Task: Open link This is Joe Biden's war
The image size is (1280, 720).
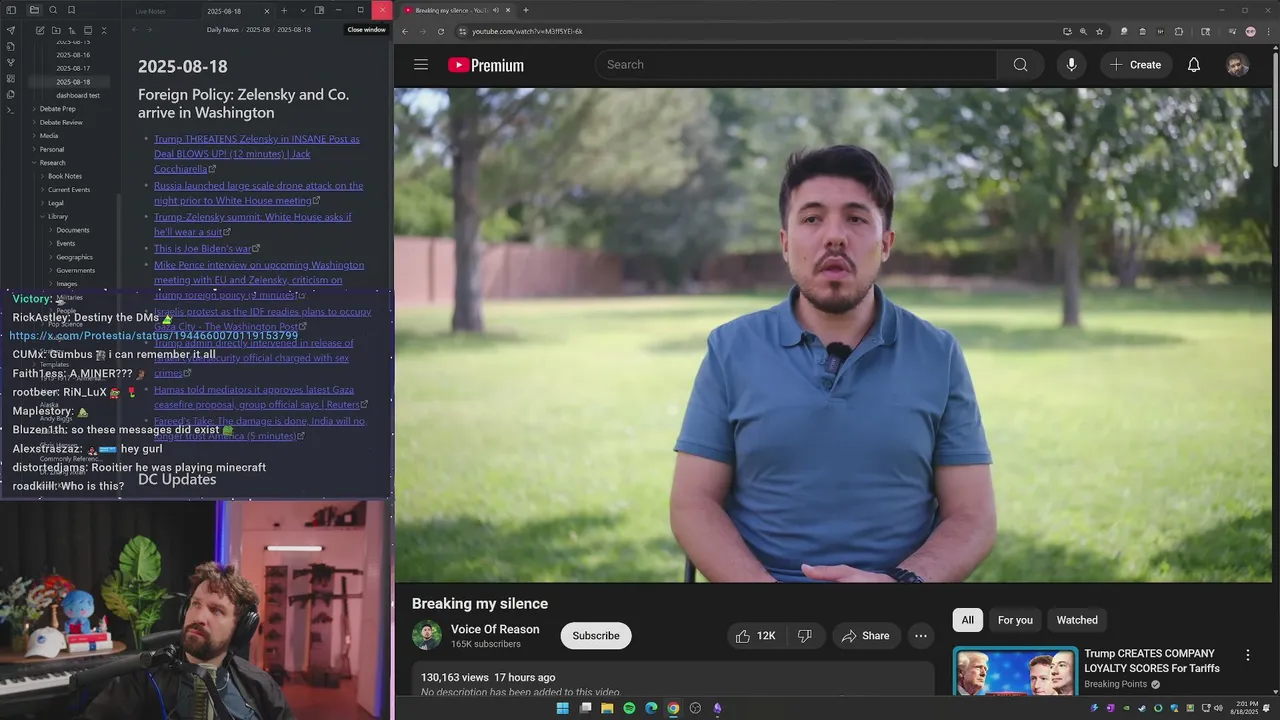Action: point(203,248)
